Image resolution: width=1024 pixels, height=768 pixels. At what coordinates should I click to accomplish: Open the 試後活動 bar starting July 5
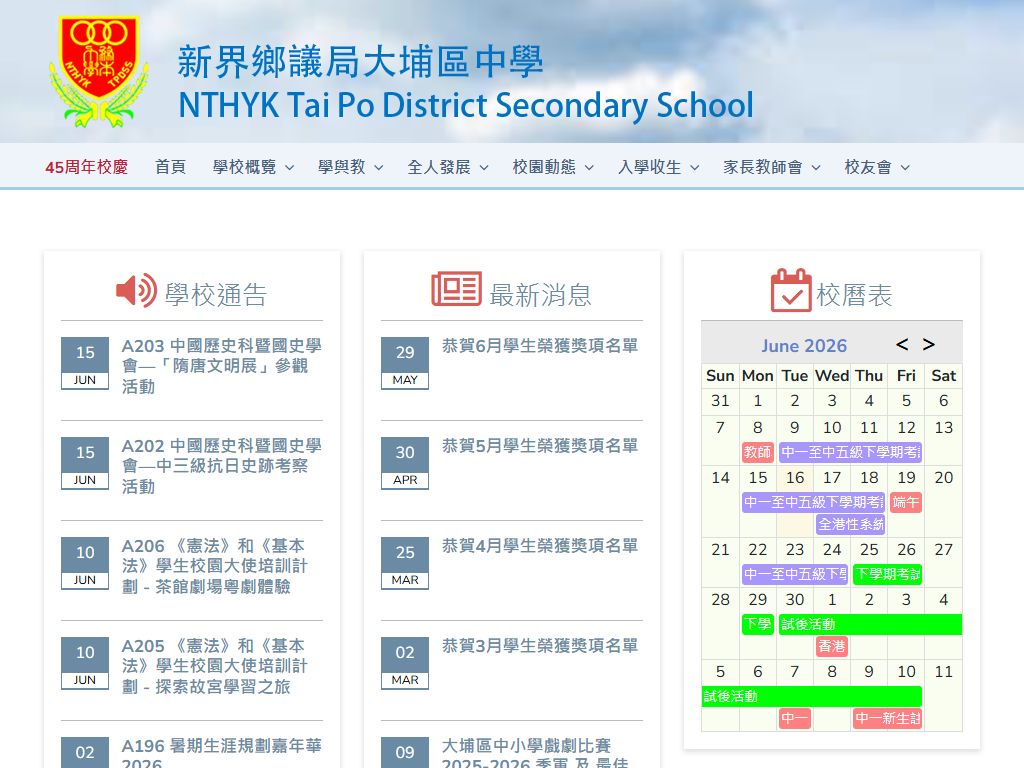click(x=812, y=696)
